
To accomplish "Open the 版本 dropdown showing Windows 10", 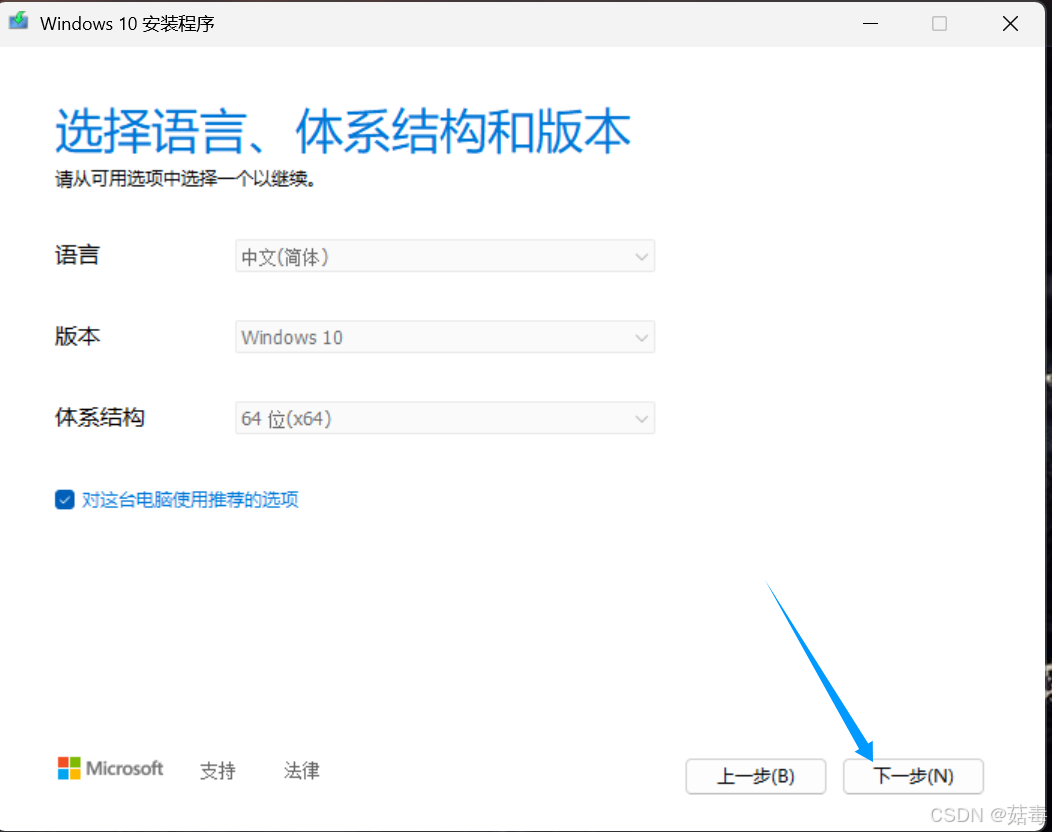I will (x=445, y=337).
